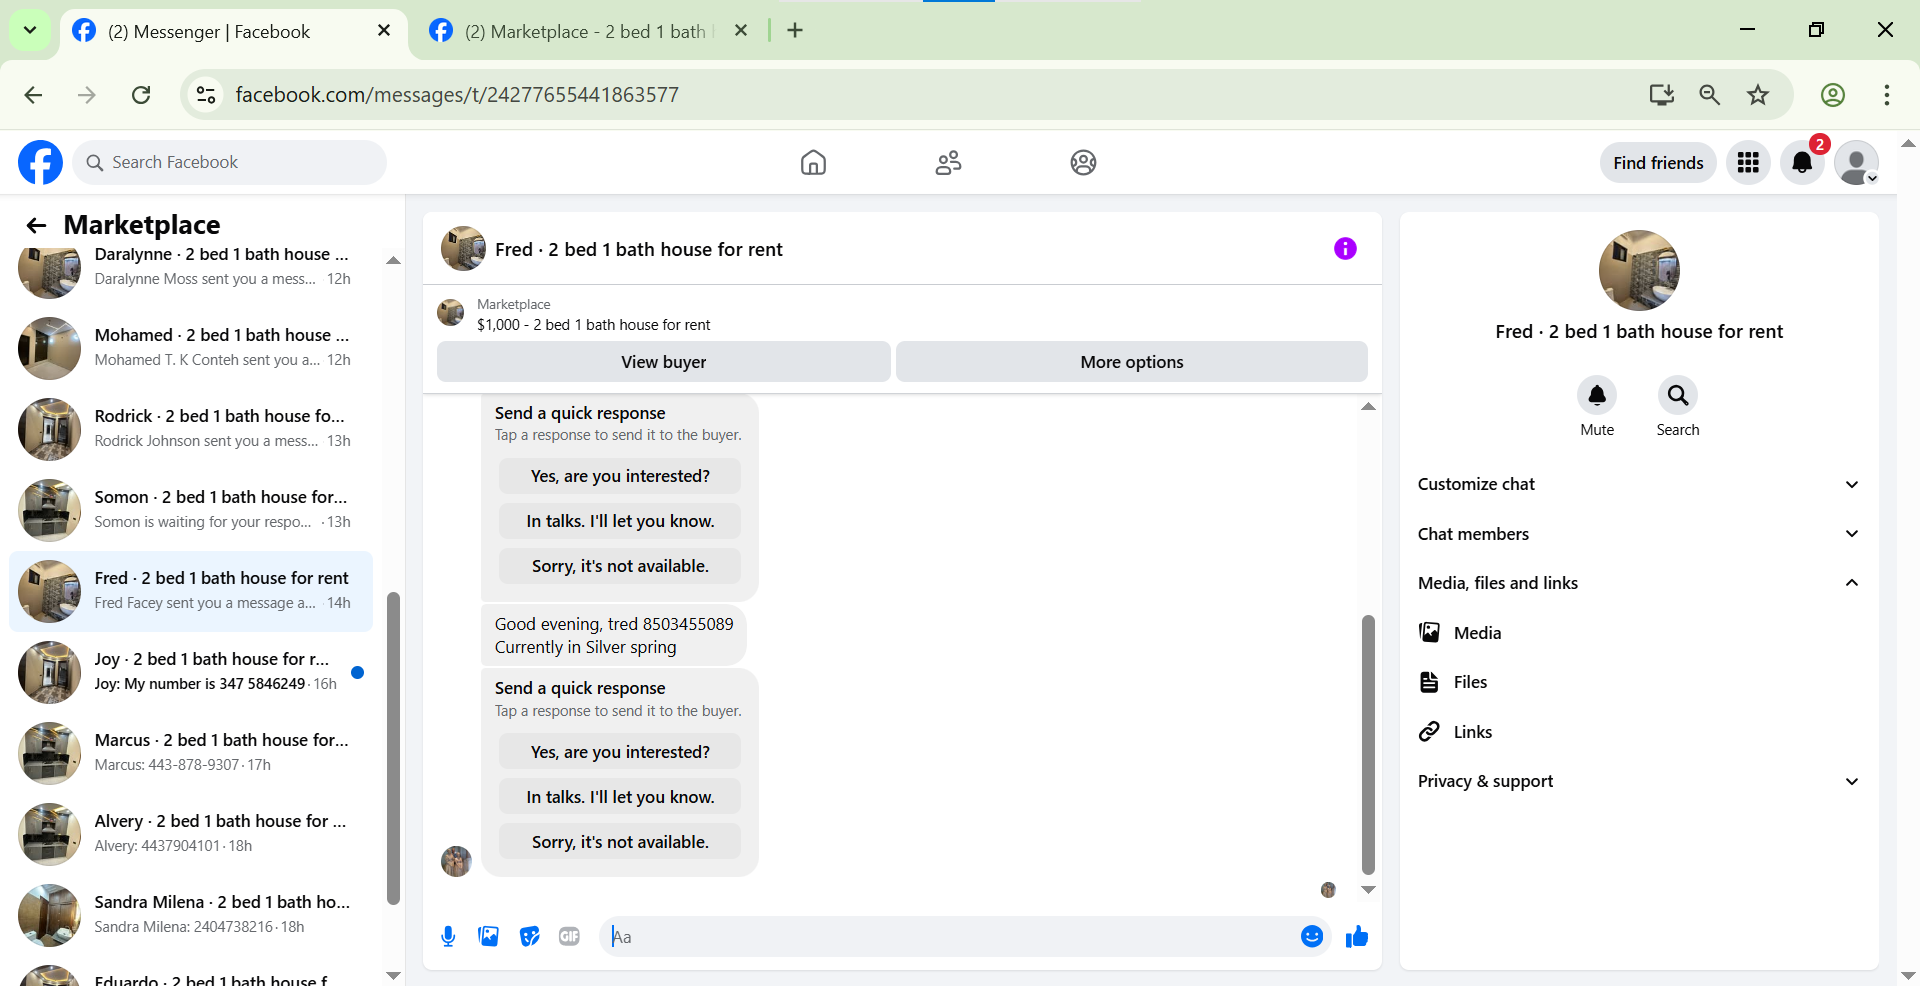Close the Marketplace browser tab

pos(741,31)
